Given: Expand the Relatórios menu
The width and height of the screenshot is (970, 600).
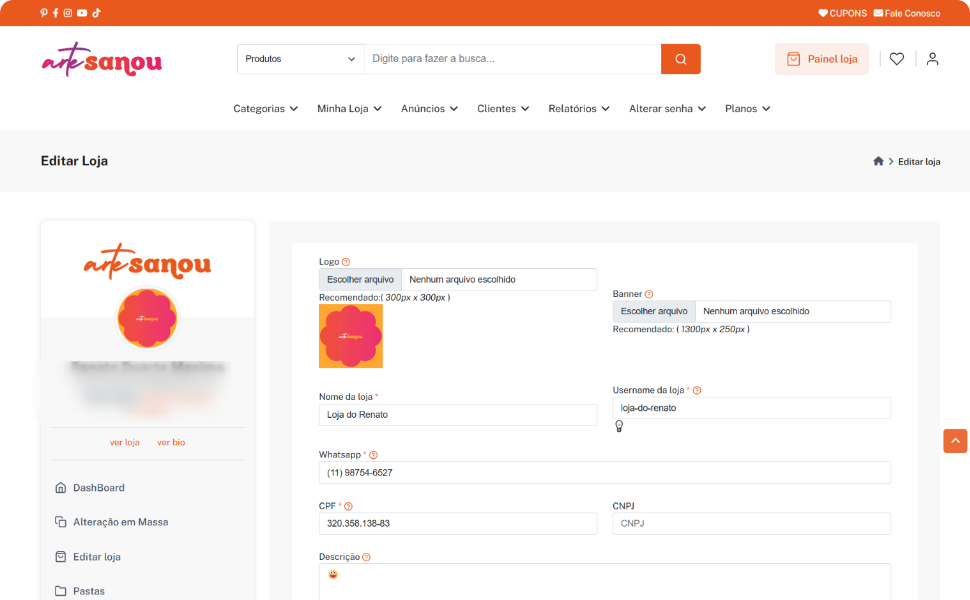Looking at the screenshot, I should 579,108.
